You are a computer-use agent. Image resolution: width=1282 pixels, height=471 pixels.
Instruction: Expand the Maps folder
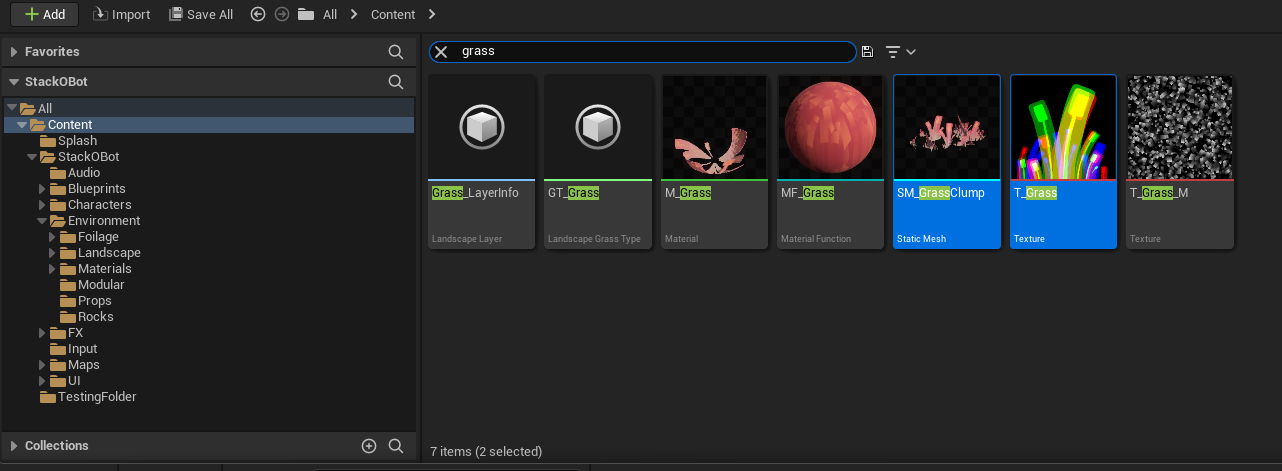[42, 365]
